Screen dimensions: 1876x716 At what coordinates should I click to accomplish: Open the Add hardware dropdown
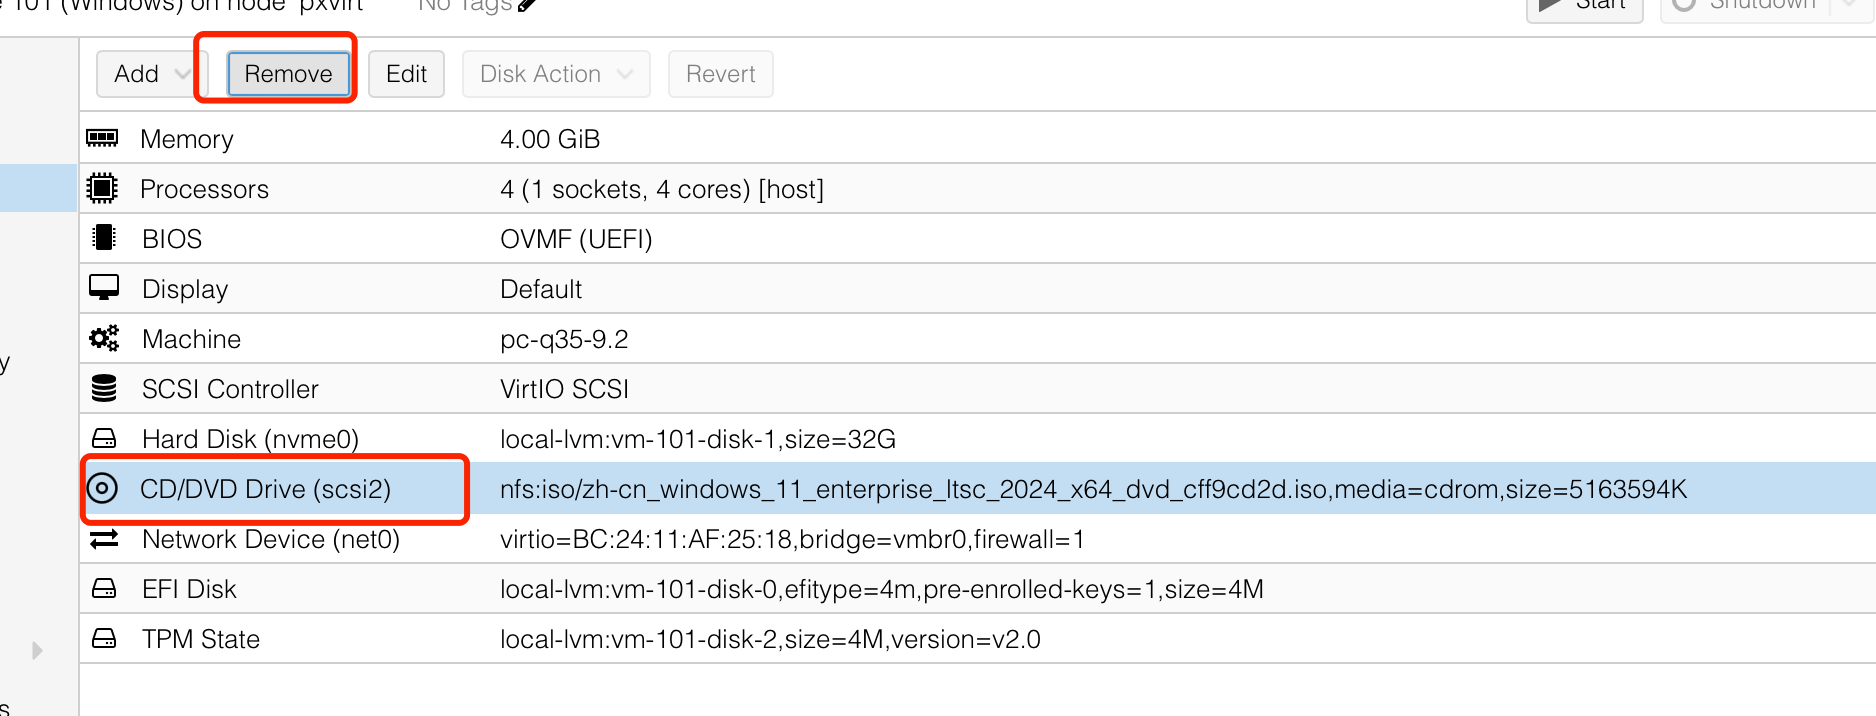pos(150,74)
